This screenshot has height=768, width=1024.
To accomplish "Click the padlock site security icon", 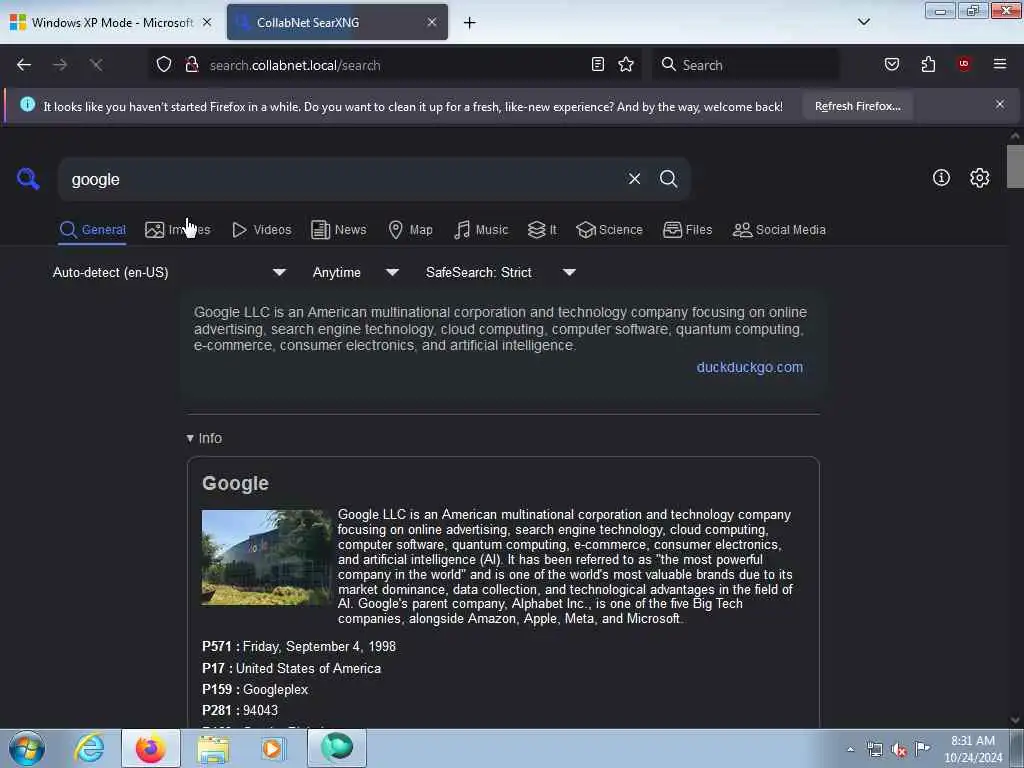I will (191, 65).
